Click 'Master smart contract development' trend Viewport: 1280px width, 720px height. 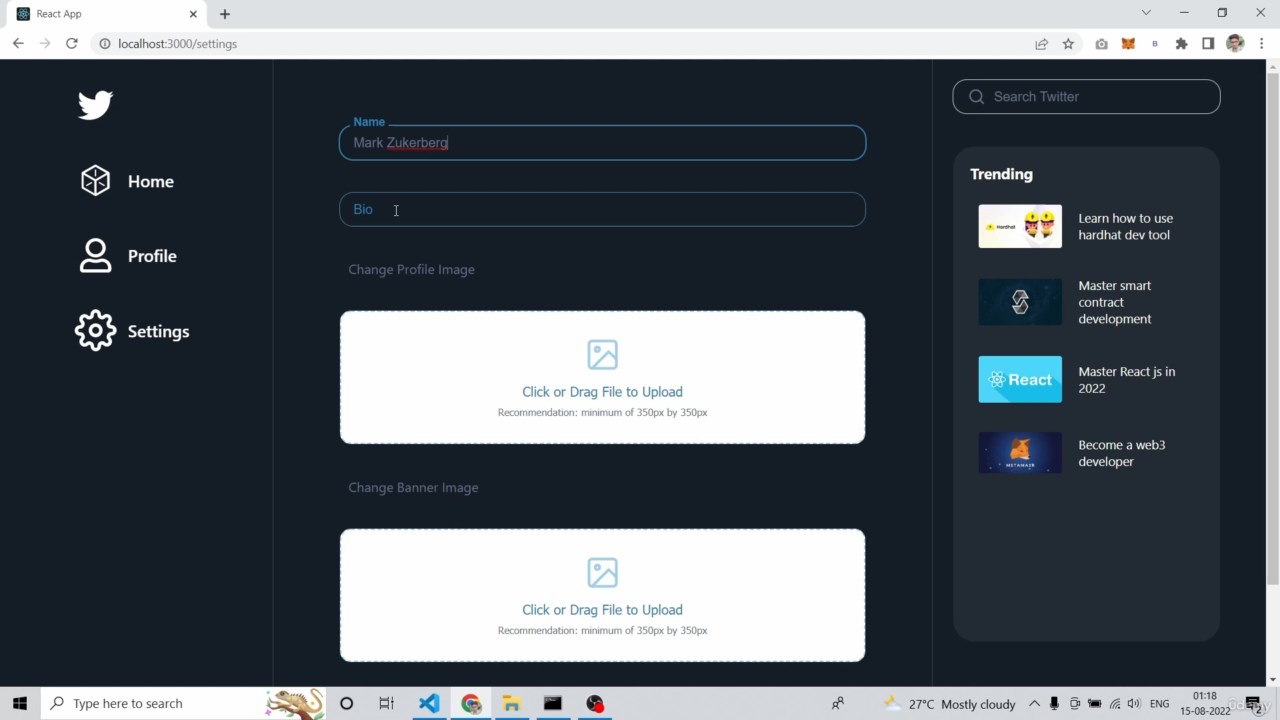tap(1115, 302)
